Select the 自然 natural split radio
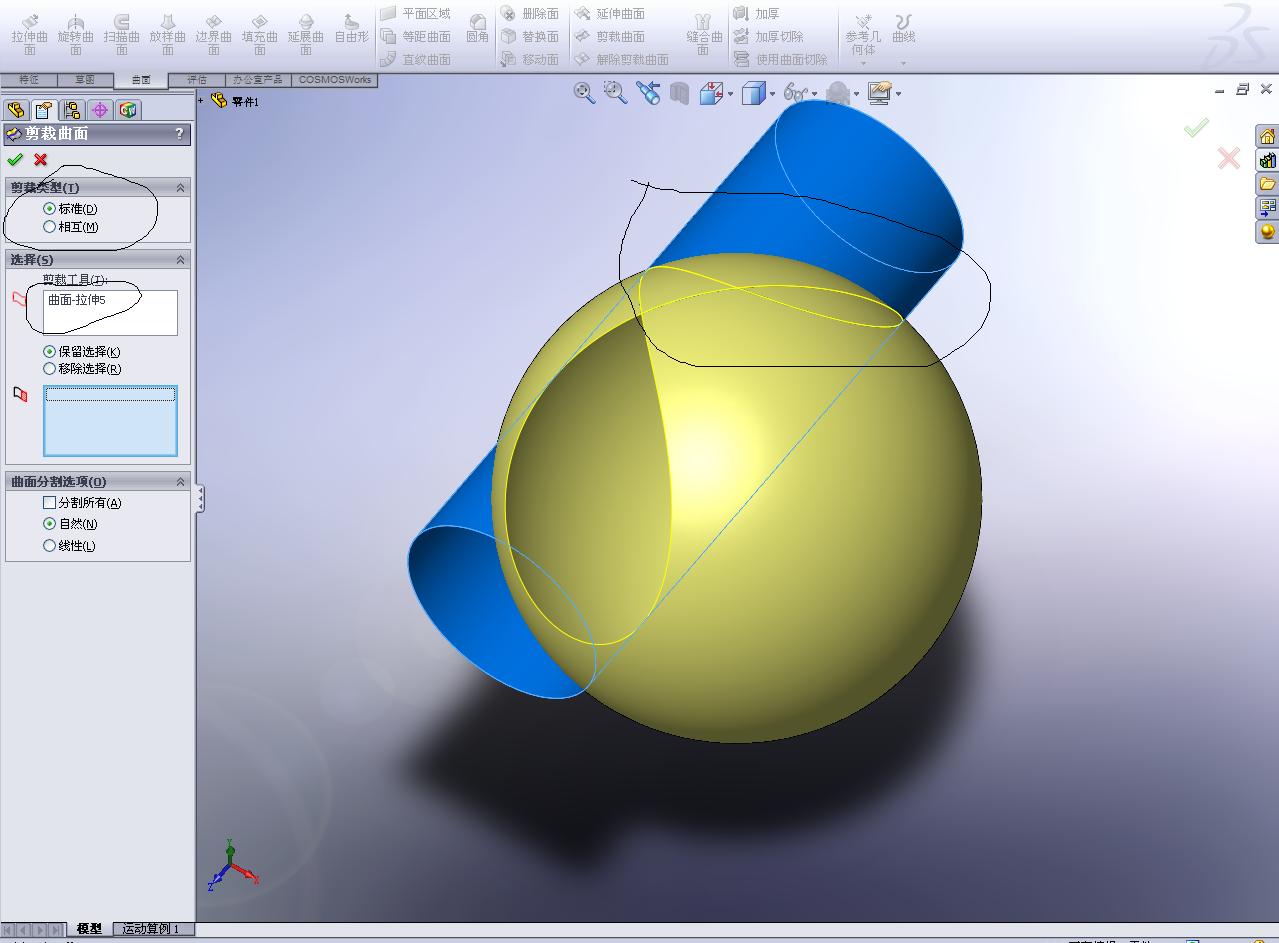Image resolution: width=1279 pixels, height=943 pixels. (50, 524)
